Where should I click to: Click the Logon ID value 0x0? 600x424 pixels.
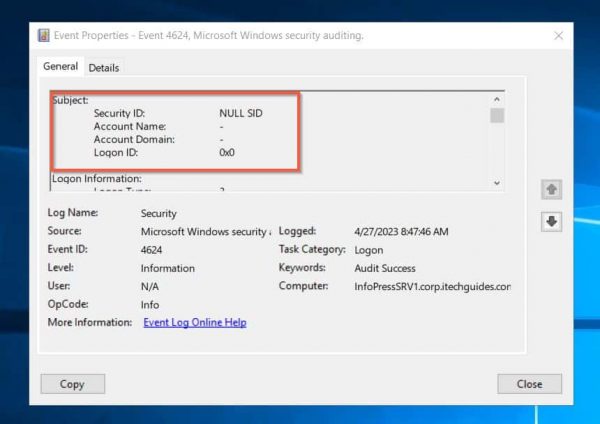pyautogui.click(x=227, y=153)
